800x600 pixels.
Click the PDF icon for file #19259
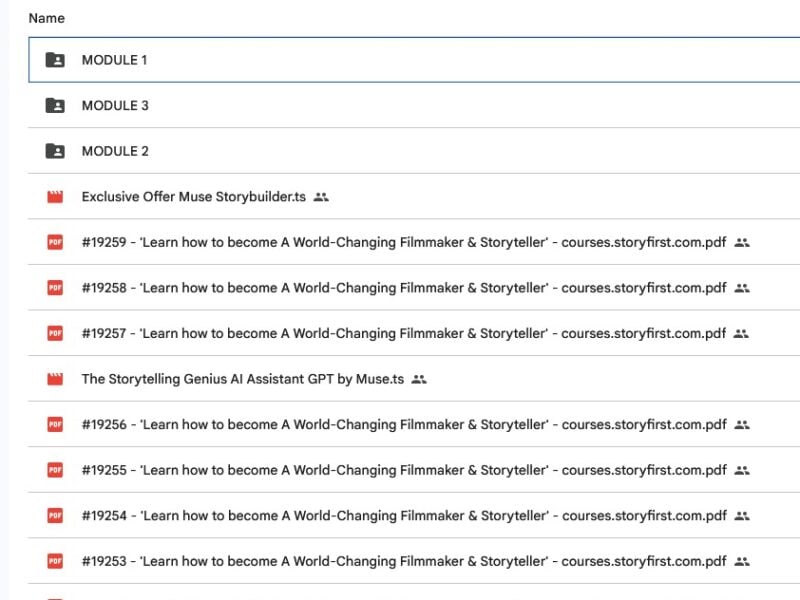(x=55, y=242)
